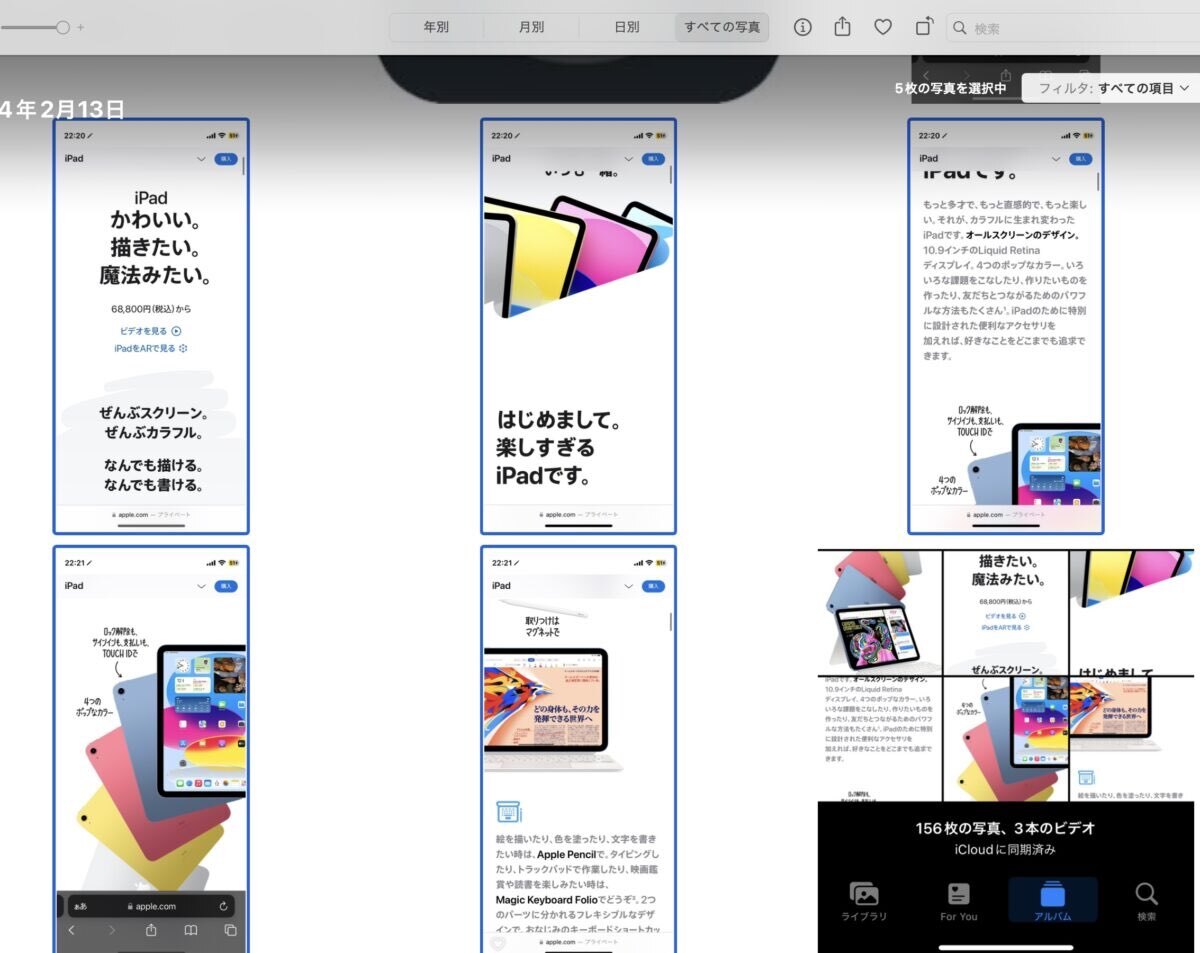Select the オールスクリーンのデザイン text screenshot
The image size is (1200, 953).
[x=1006, y=327]
